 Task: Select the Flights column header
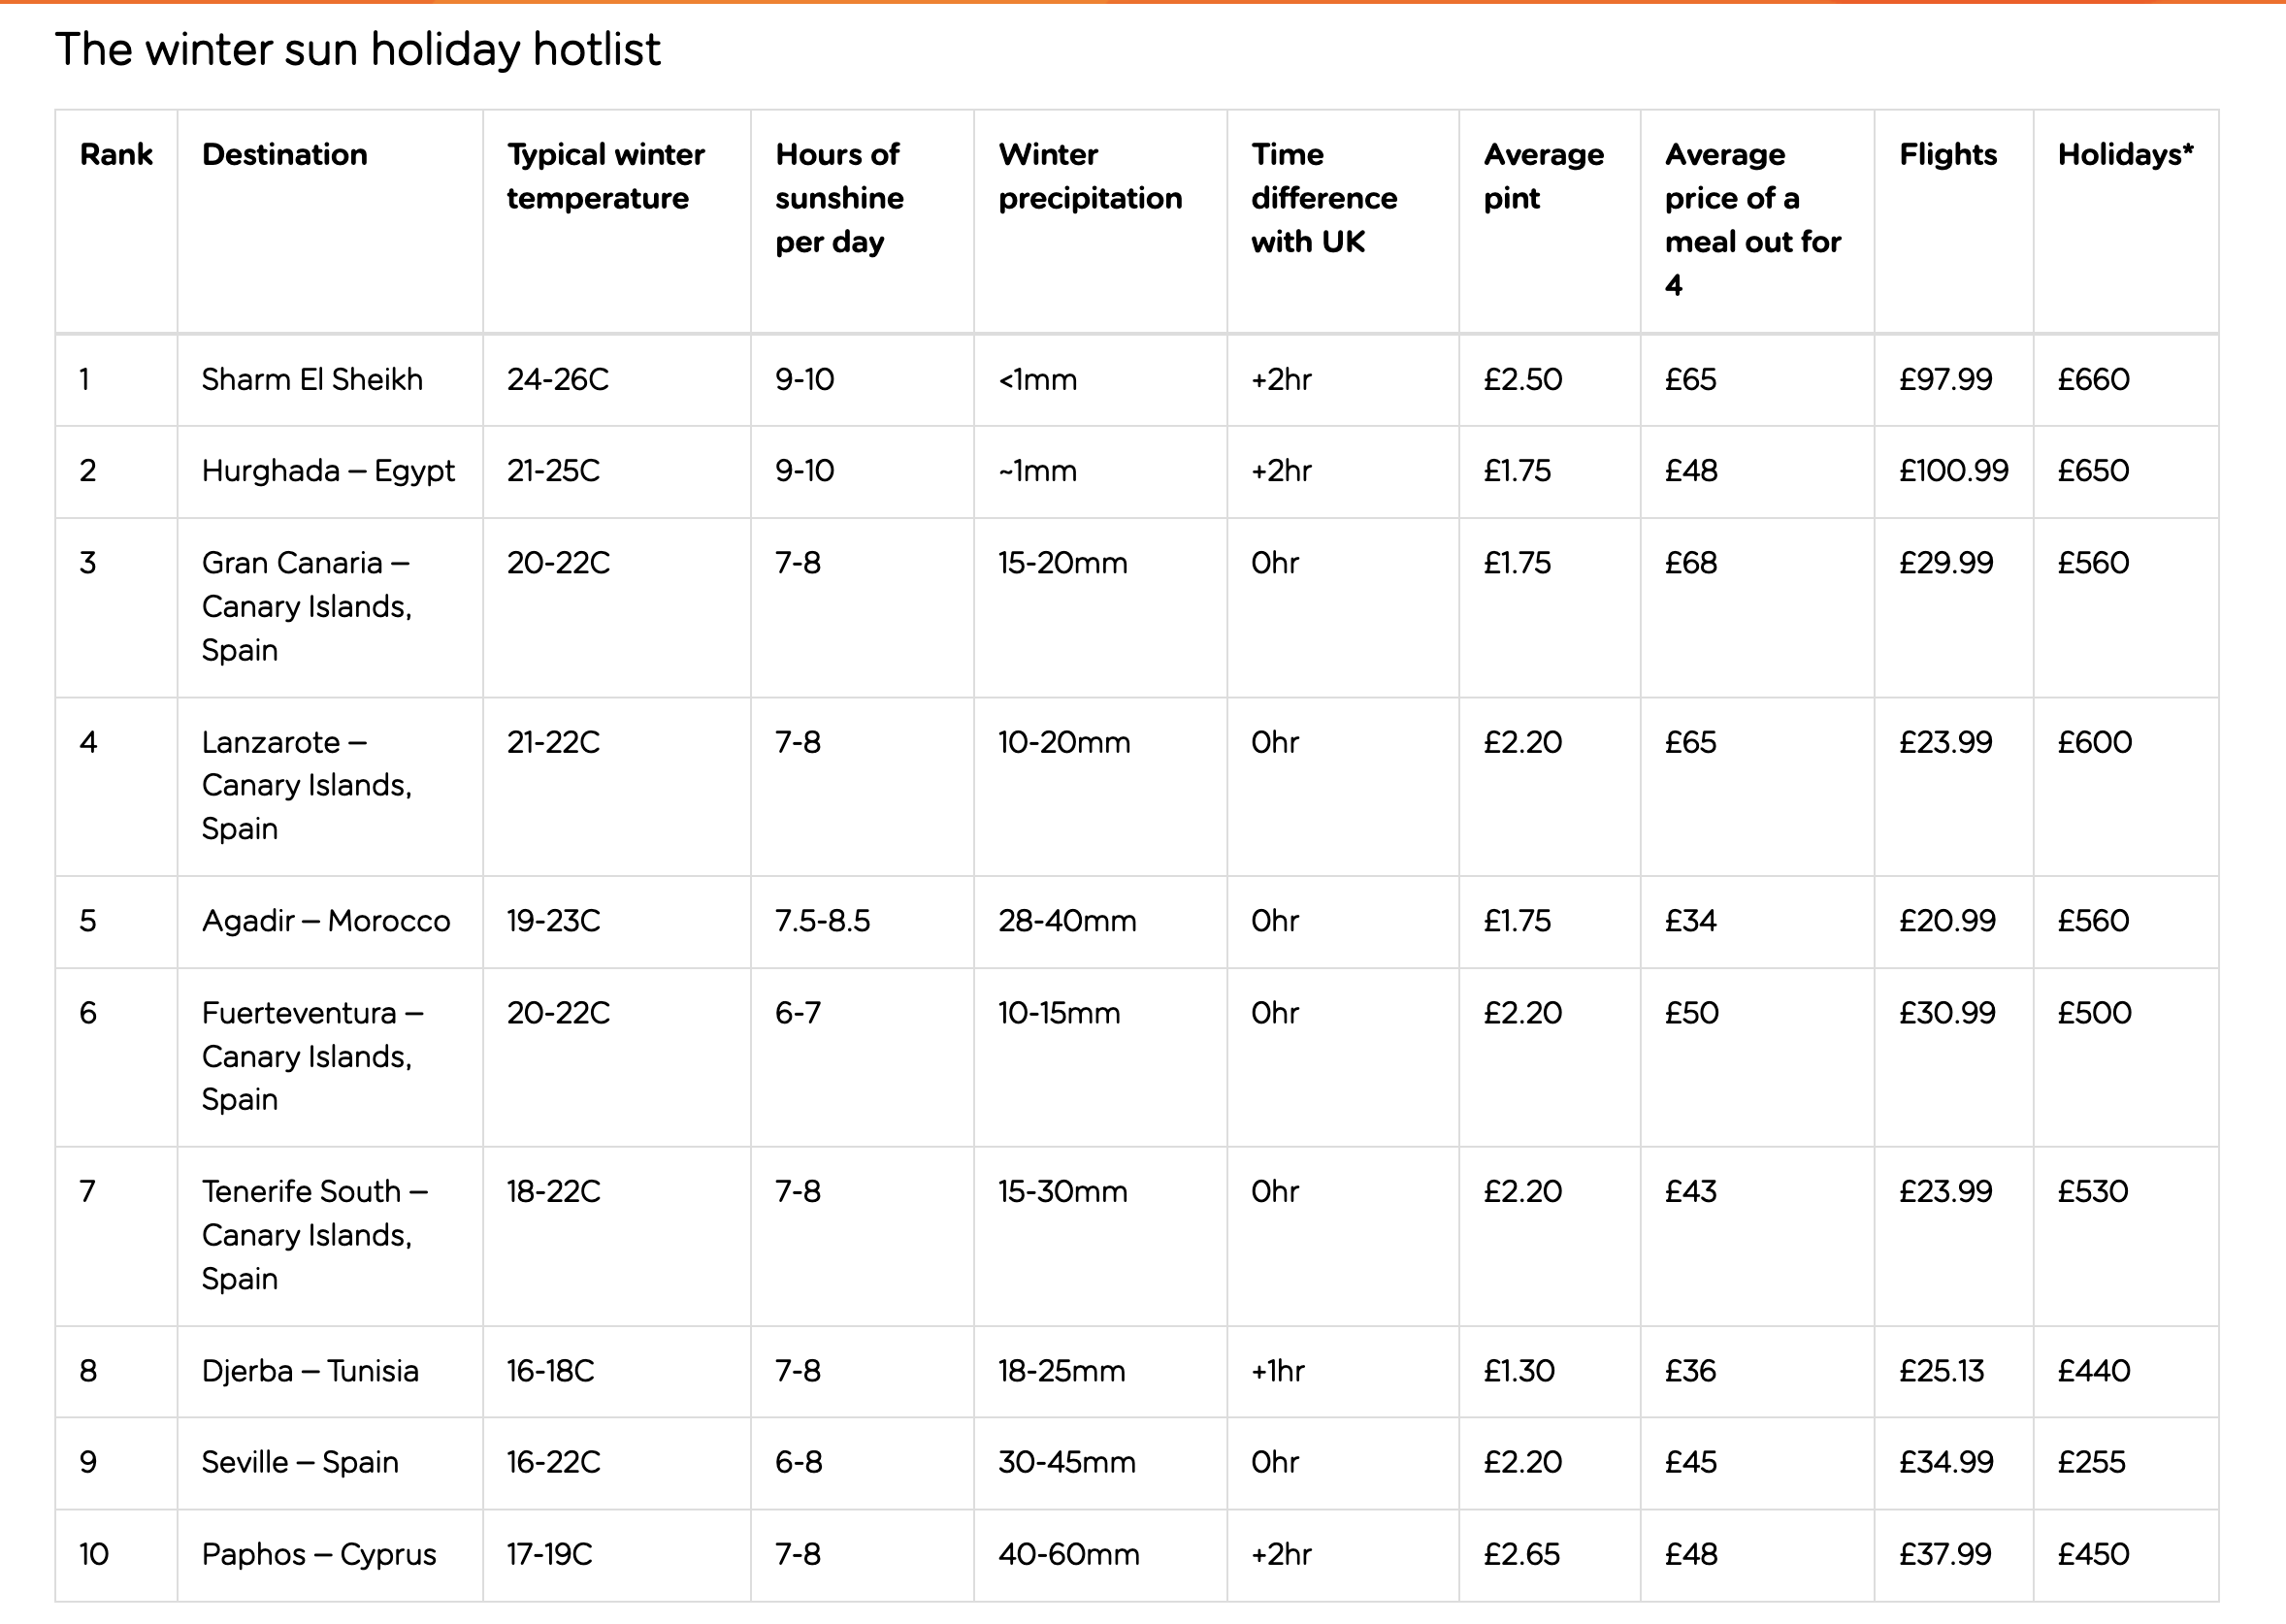click(x=1947, y=154)
